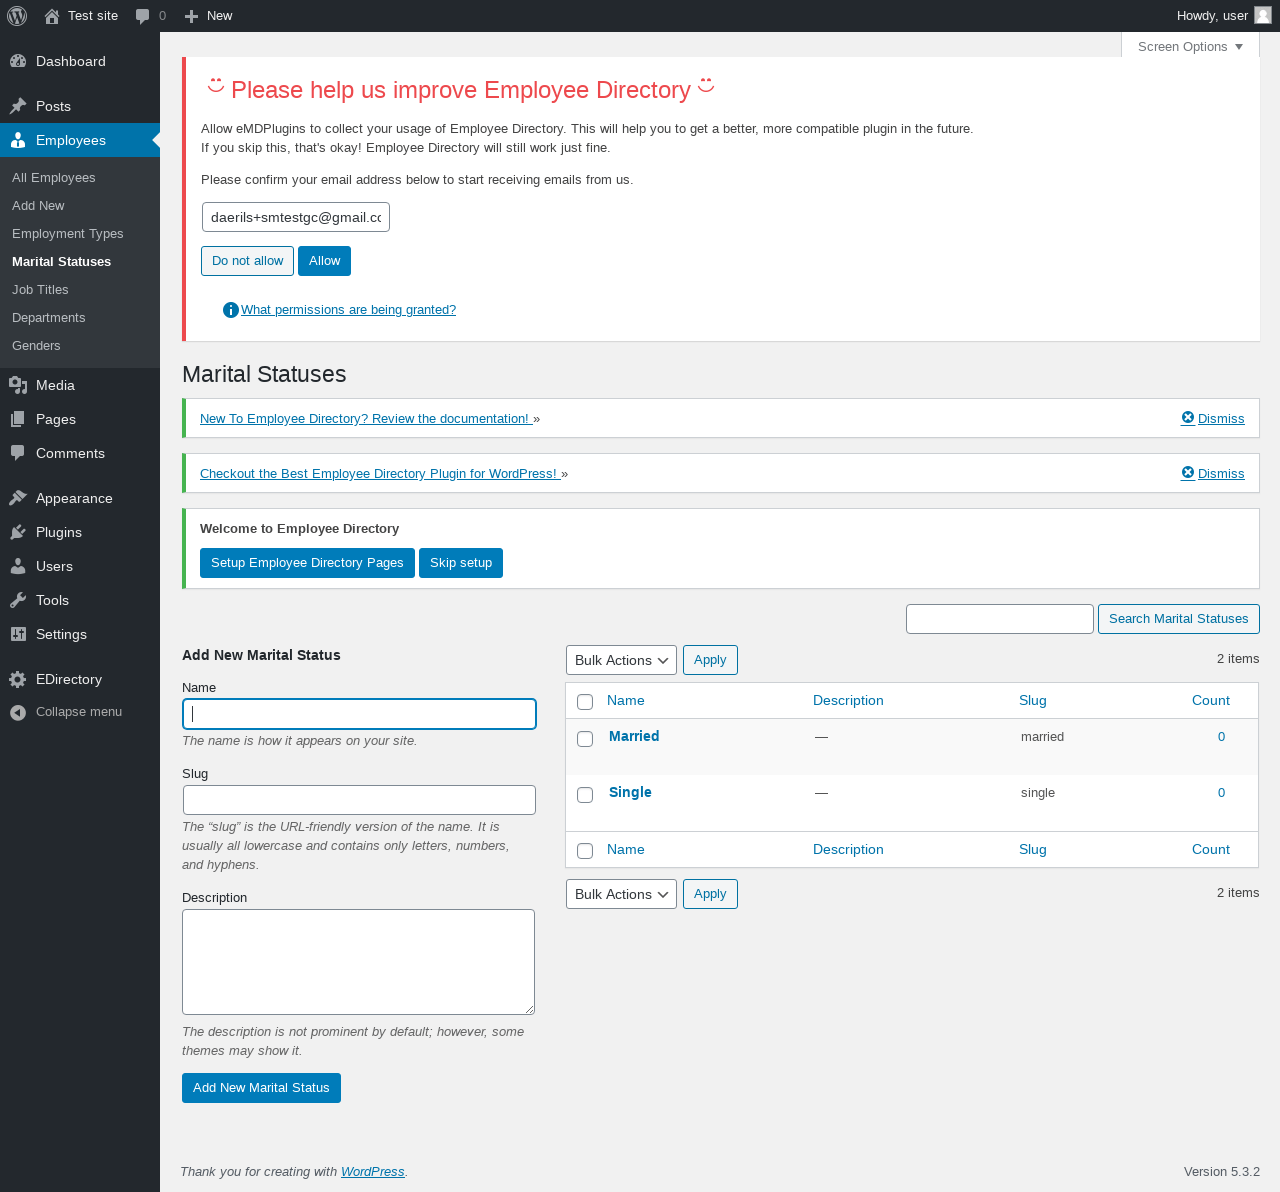Screen dimensions: 1280x1192
Task: Open Add New employee submenu item
Action: (x=38, y=206)
